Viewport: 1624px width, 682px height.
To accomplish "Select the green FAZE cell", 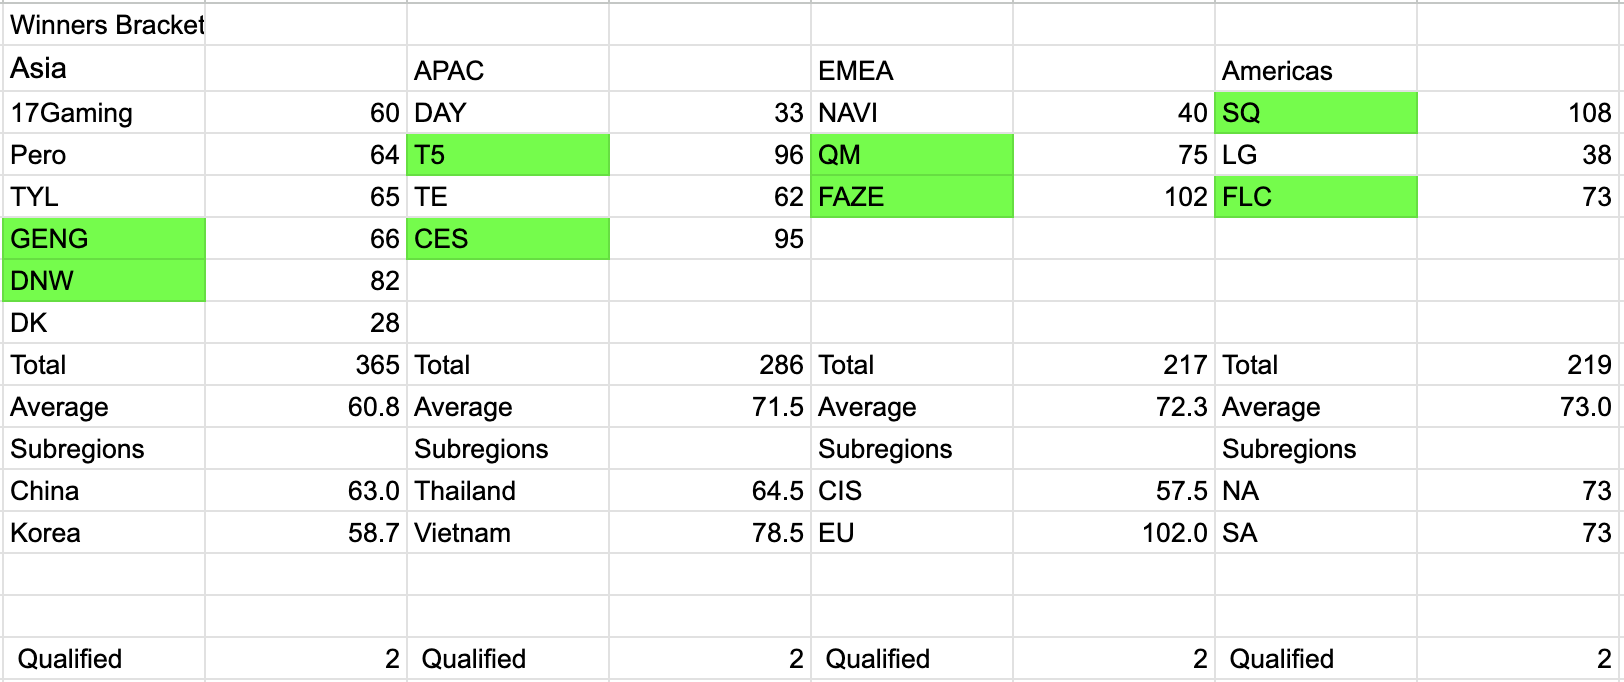I will pyautogui.click(x=912, y=197).
